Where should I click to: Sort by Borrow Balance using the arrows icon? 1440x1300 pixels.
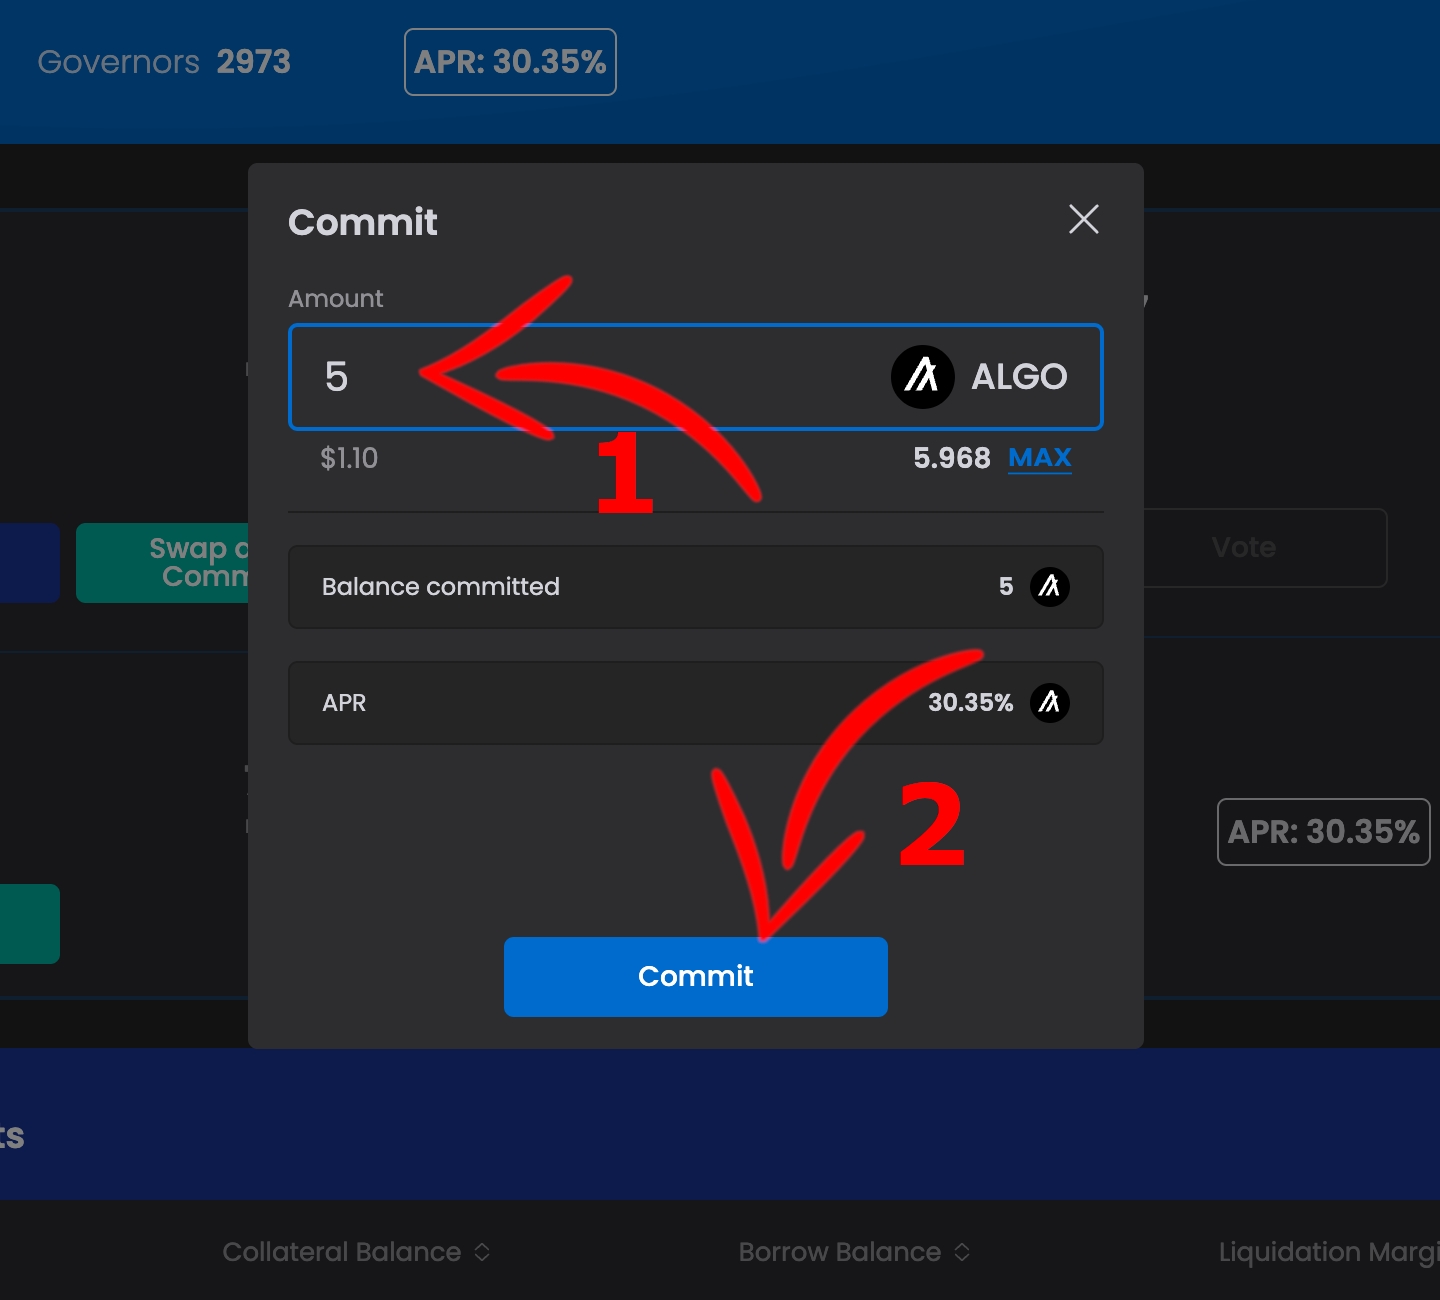962,1252
